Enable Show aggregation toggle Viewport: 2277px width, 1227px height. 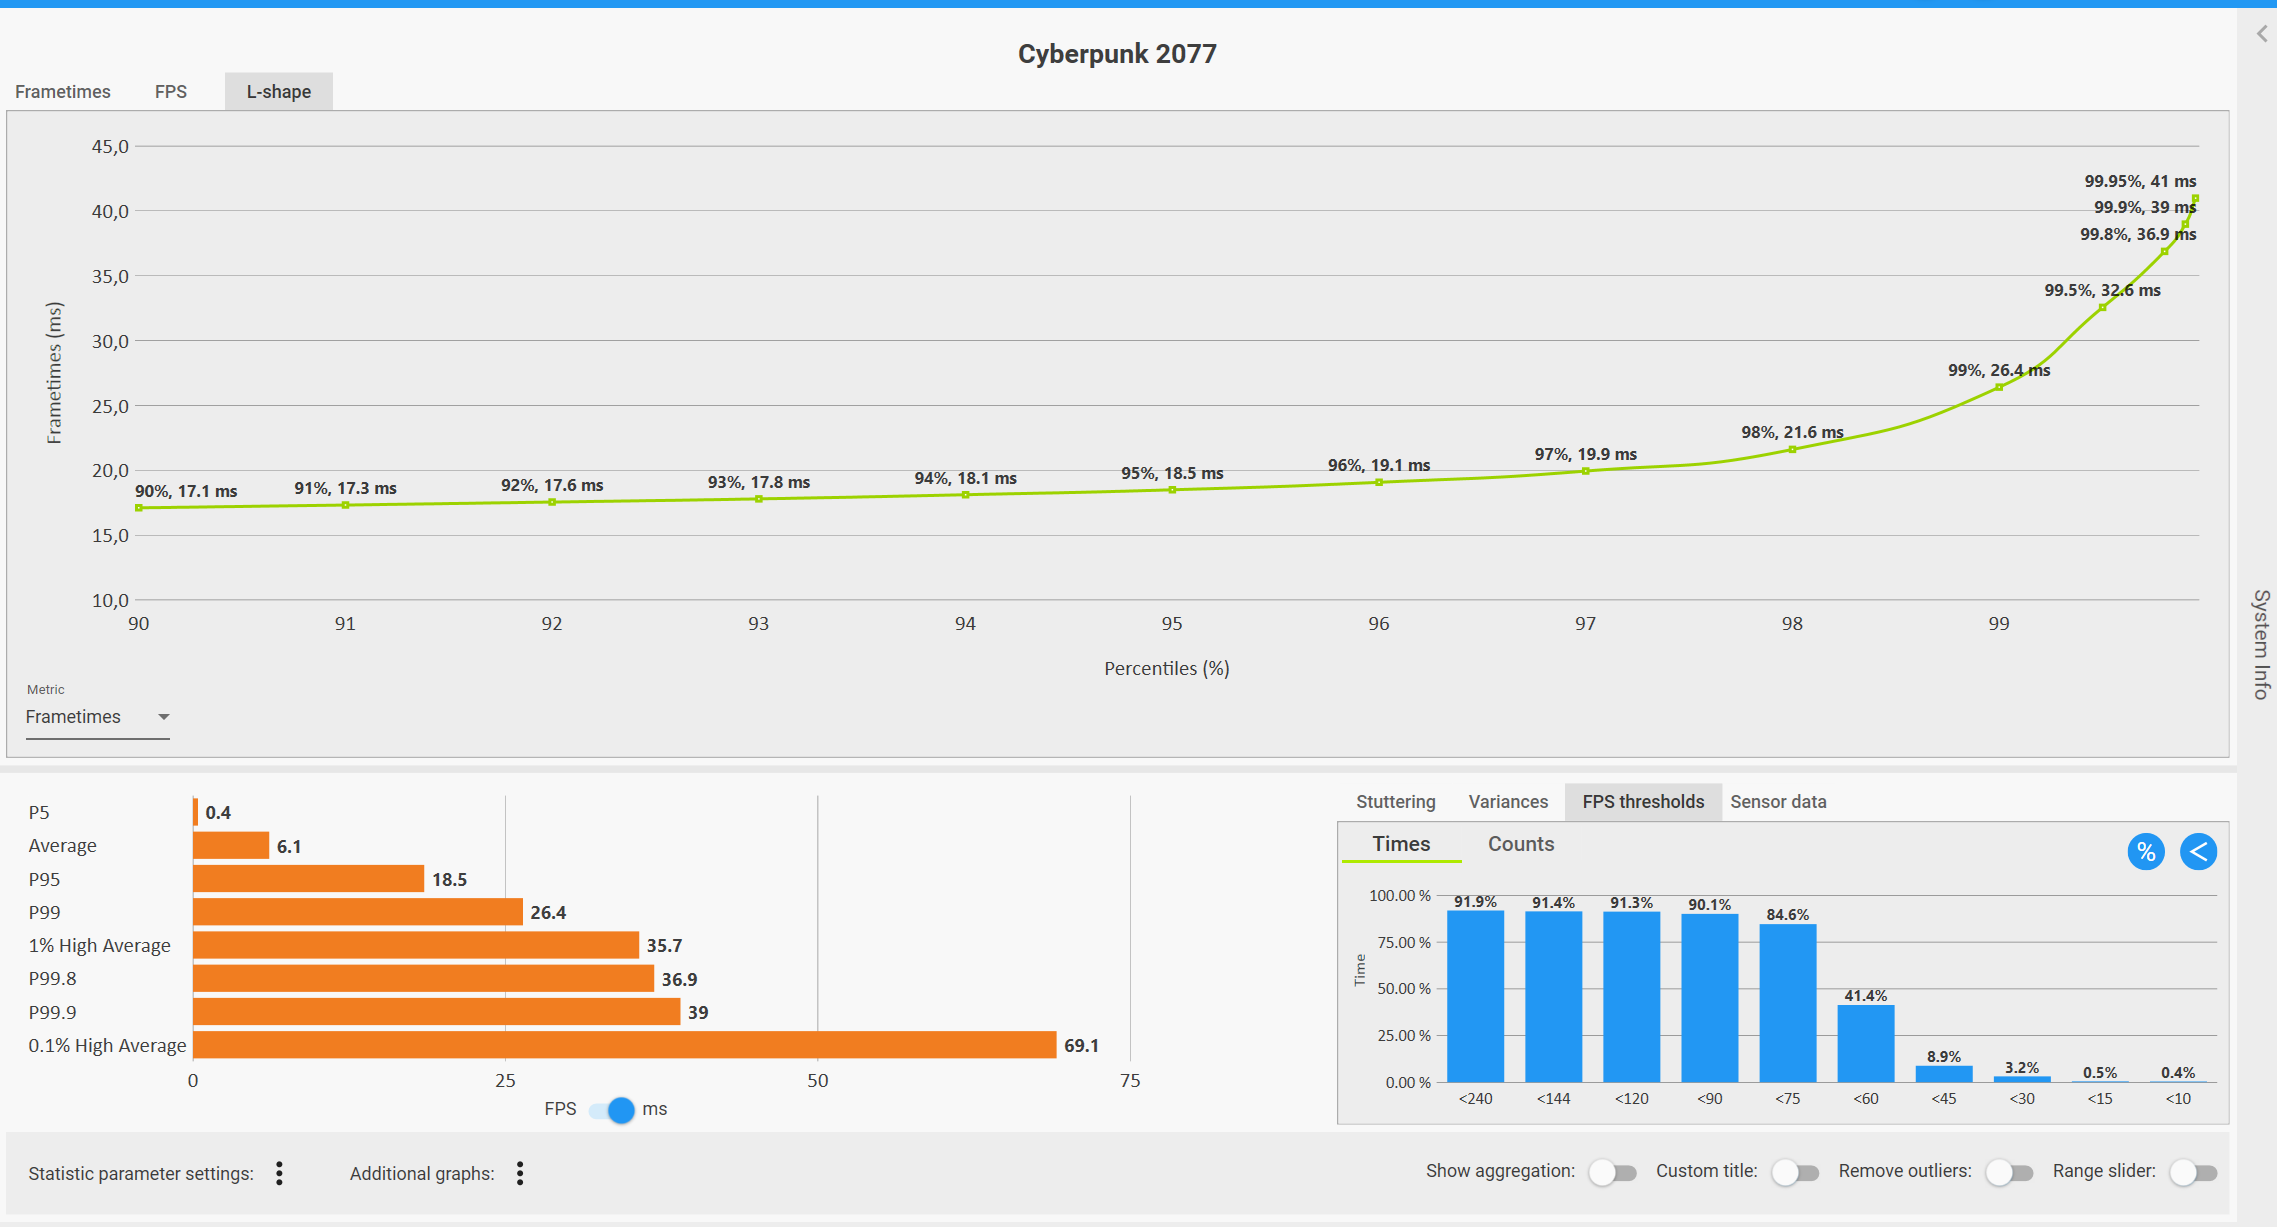point(1612,1172)
